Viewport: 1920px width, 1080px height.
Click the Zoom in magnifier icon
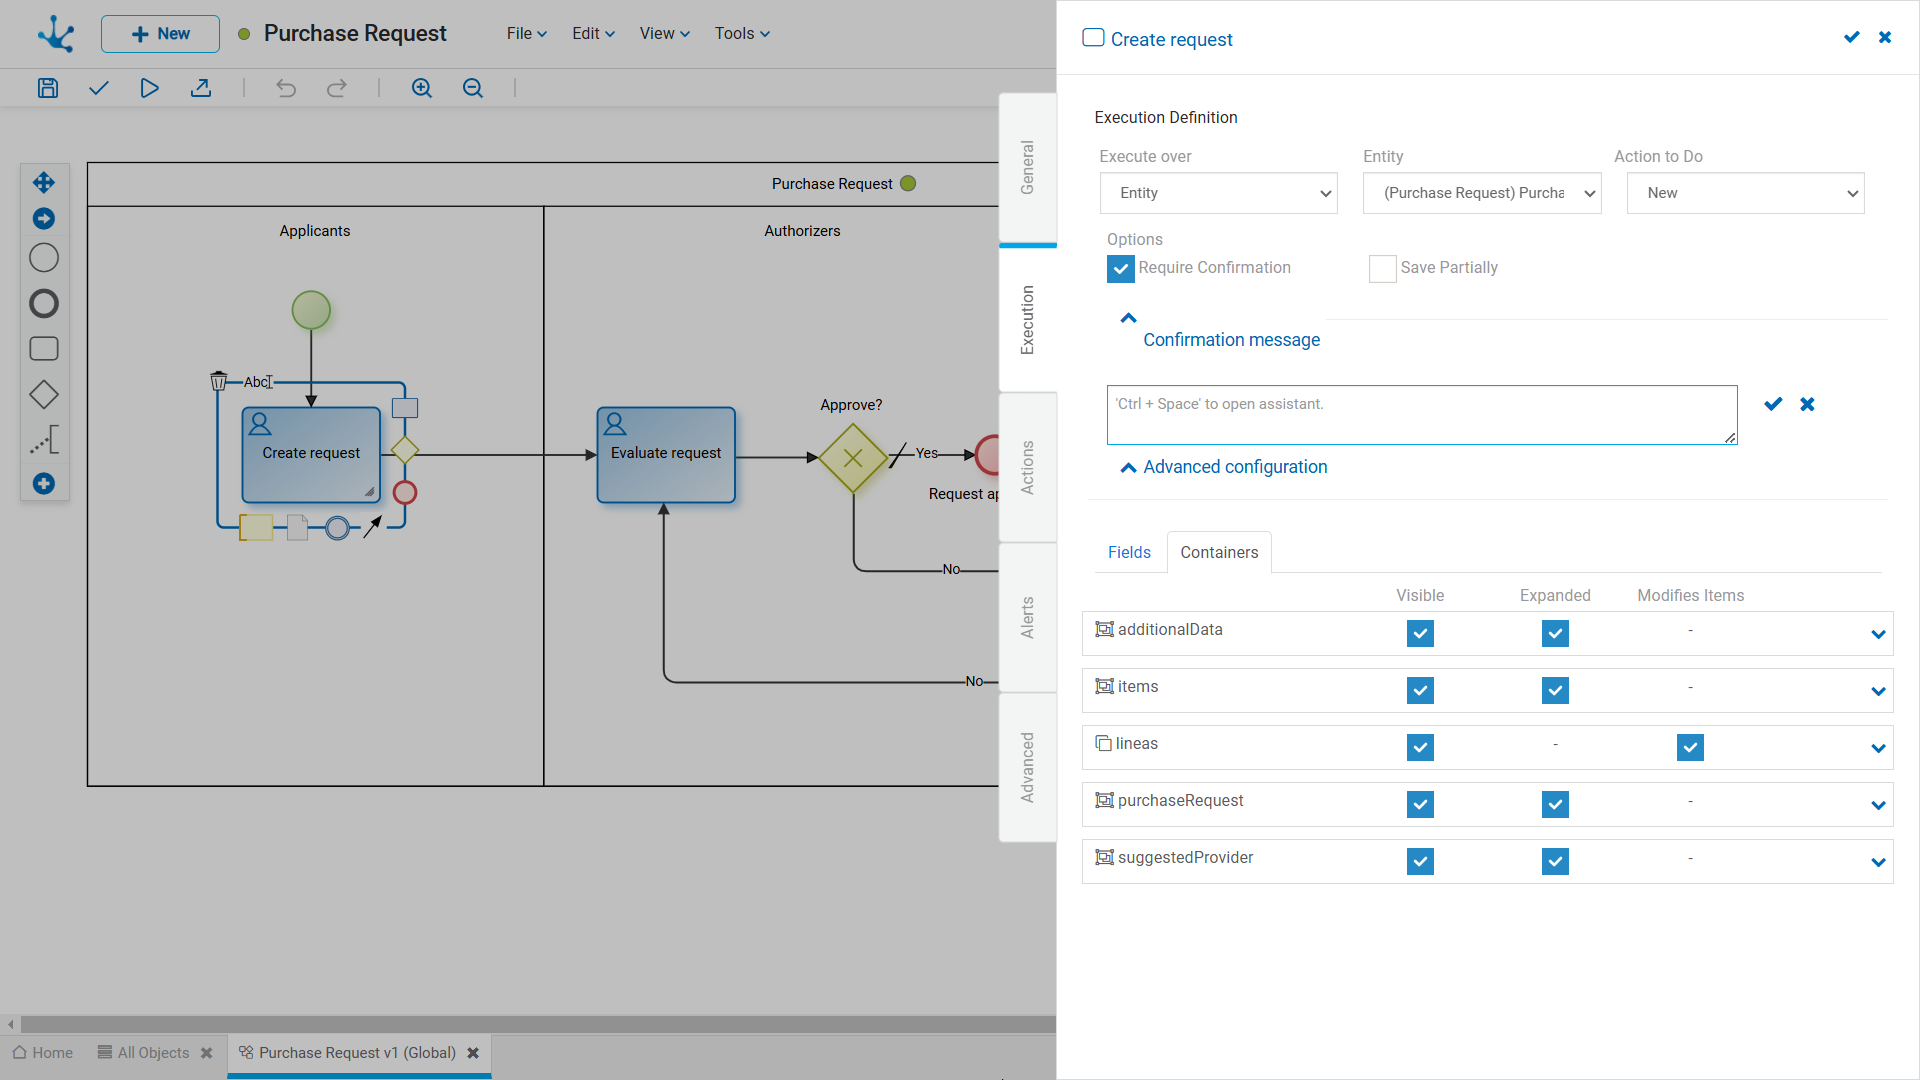point(422,88)
